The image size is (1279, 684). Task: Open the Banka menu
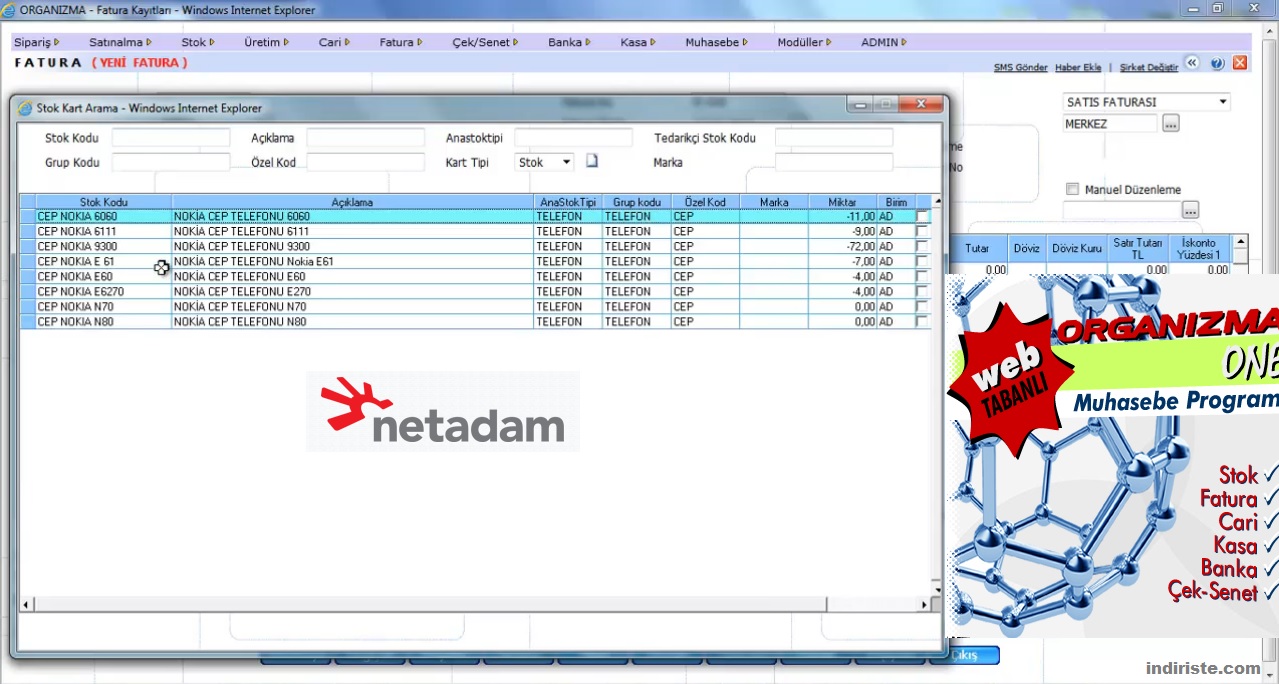coord(569,42)
